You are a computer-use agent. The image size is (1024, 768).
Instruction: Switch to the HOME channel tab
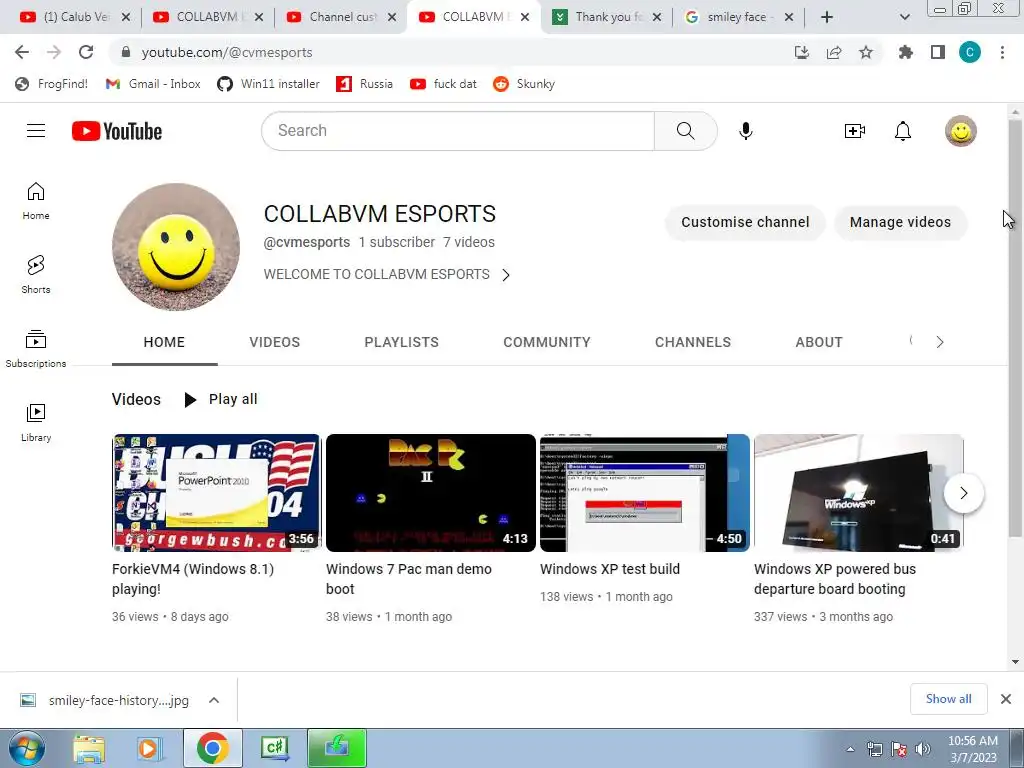(164, 342)
